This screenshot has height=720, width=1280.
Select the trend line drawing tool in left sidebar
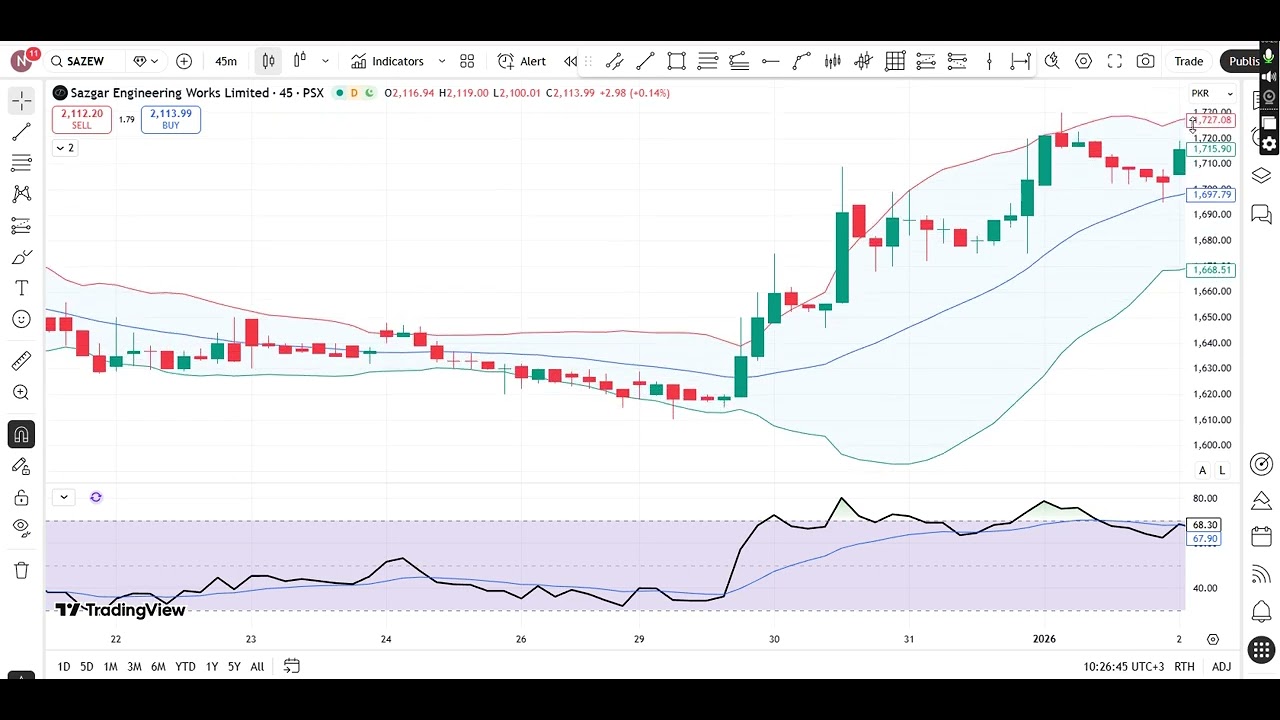(21, 132)
